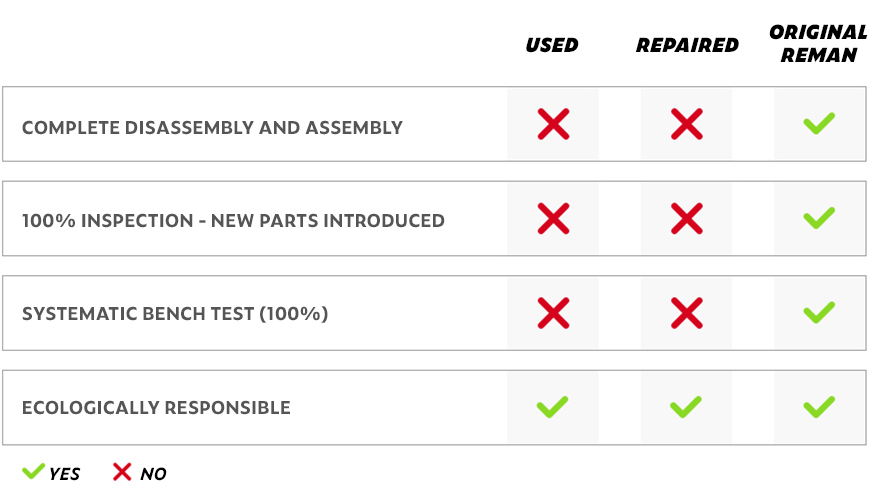The height and width of the screenshot is (500, 875).
Task: Select Complete Disassembly and Assembly row label
Action: pyautogui.click(x=212, y=128)
